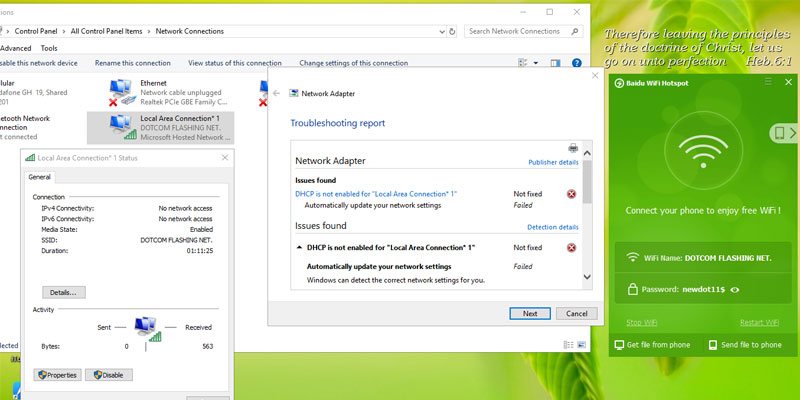
Task: Click the blue DHCP is not enabled link
Action: click(x=376, y=194)
